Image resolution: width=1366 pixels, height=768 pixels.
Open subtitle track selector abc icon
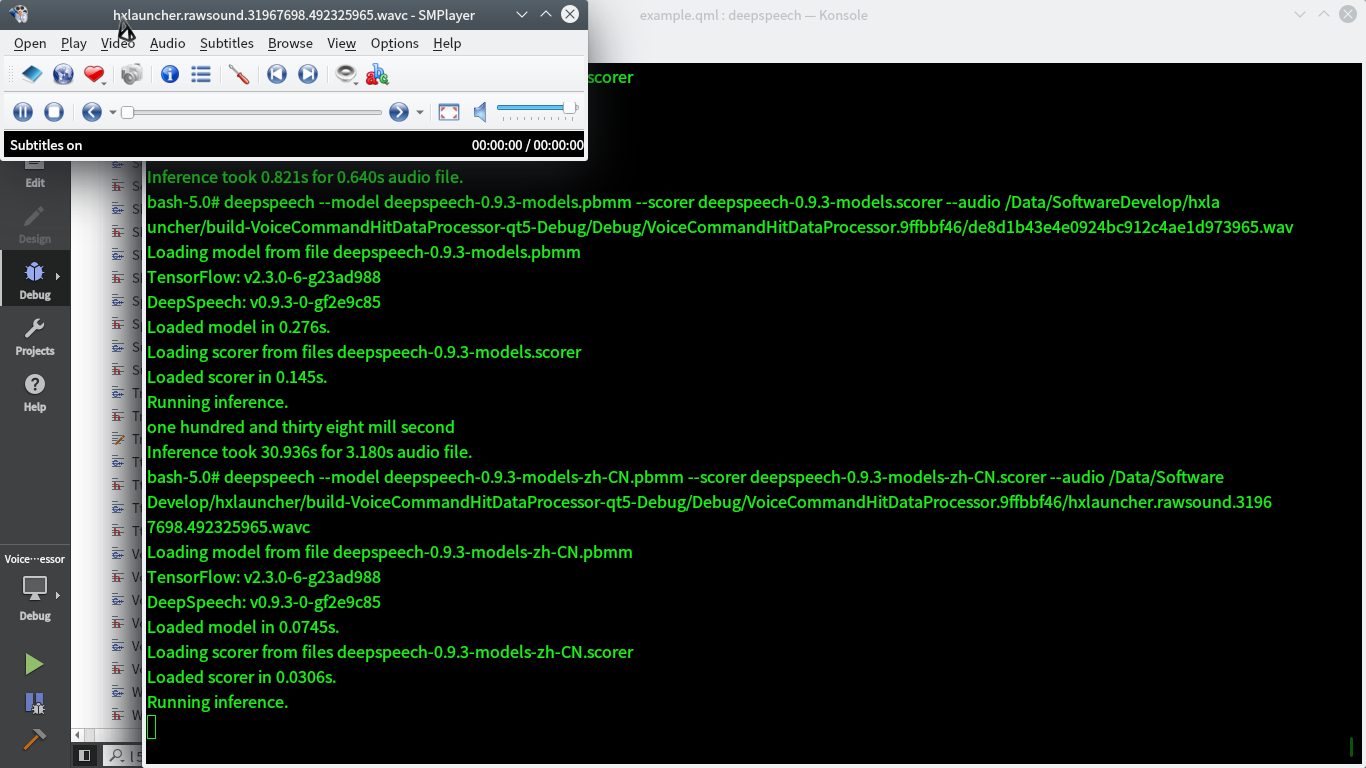tap(377, 74)
